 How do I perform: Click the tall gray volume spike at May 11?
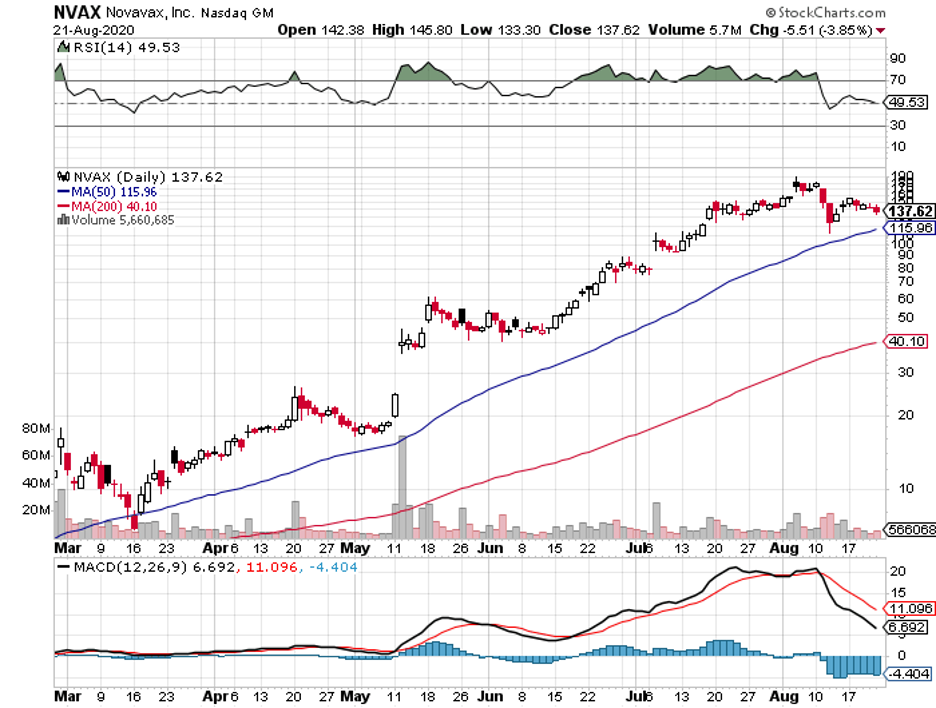pyautogui.click(x=402, y=487)
